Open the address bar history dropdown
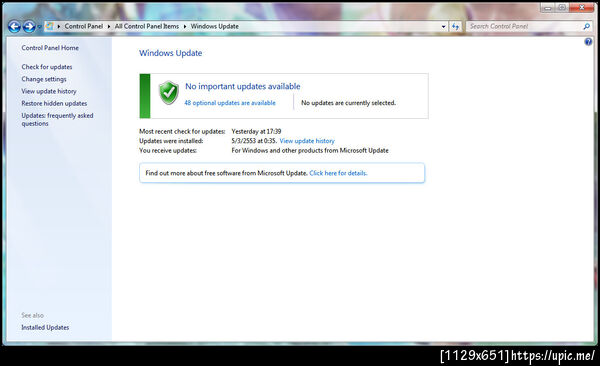The width and height of the screenshot is (600, 366). 443,26
